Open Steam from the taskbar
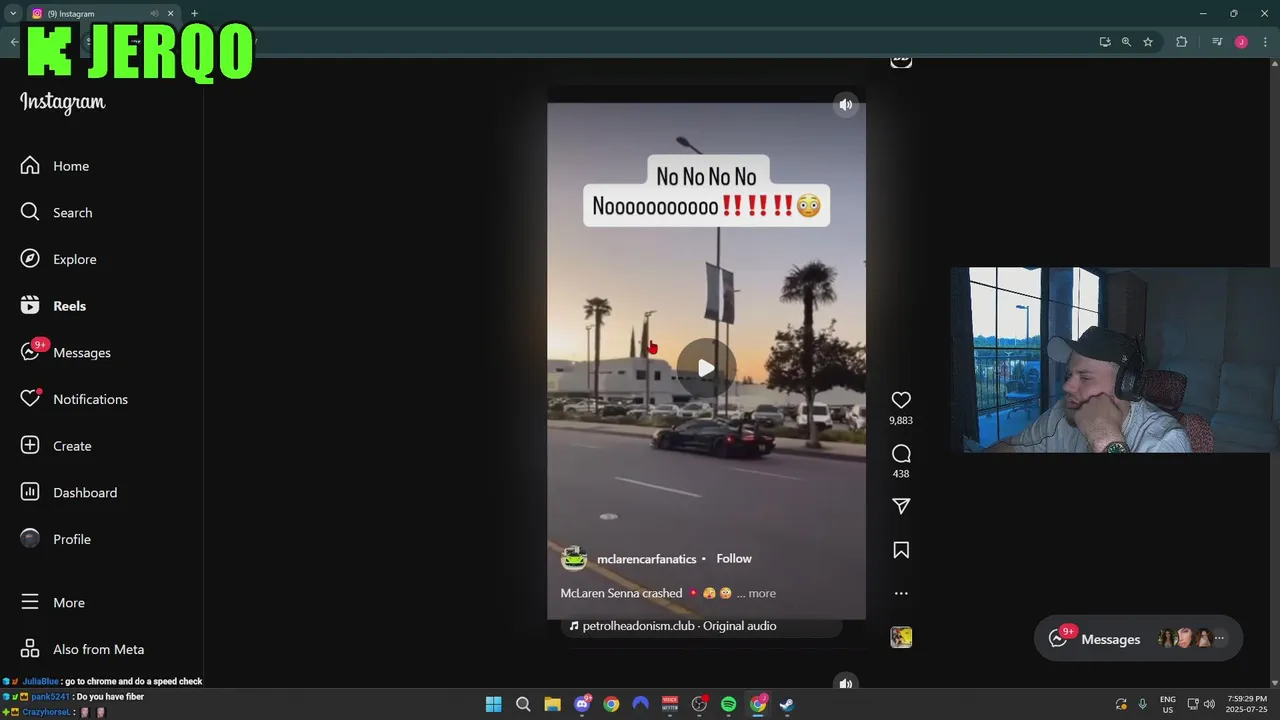This screenshot has width=1280, height=720. coord(787,704)
